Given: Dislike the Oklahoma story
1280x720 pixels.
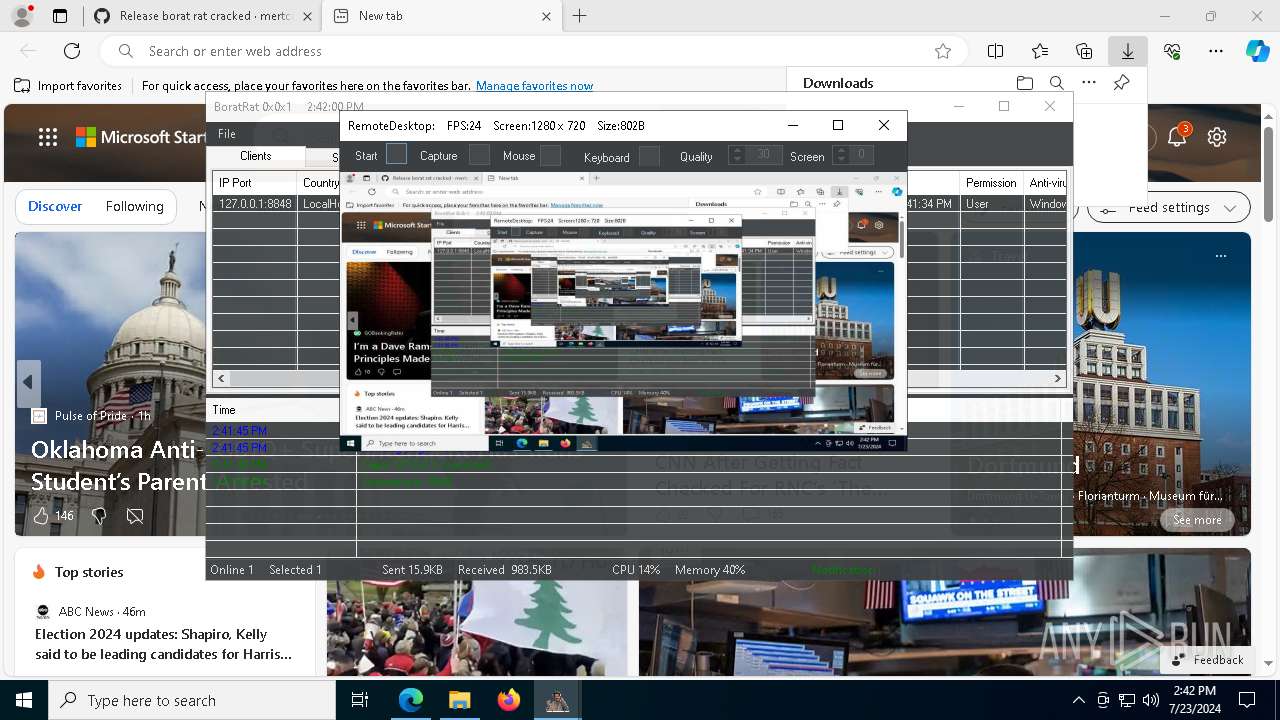Looking at the screenshot, I should point(99,516).
